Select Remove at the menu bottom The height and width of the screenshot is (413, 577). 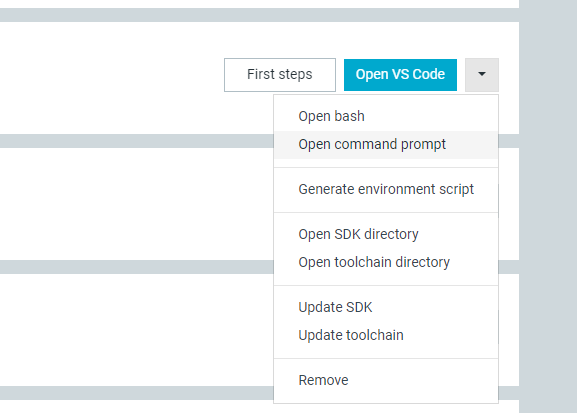[386, 380]
